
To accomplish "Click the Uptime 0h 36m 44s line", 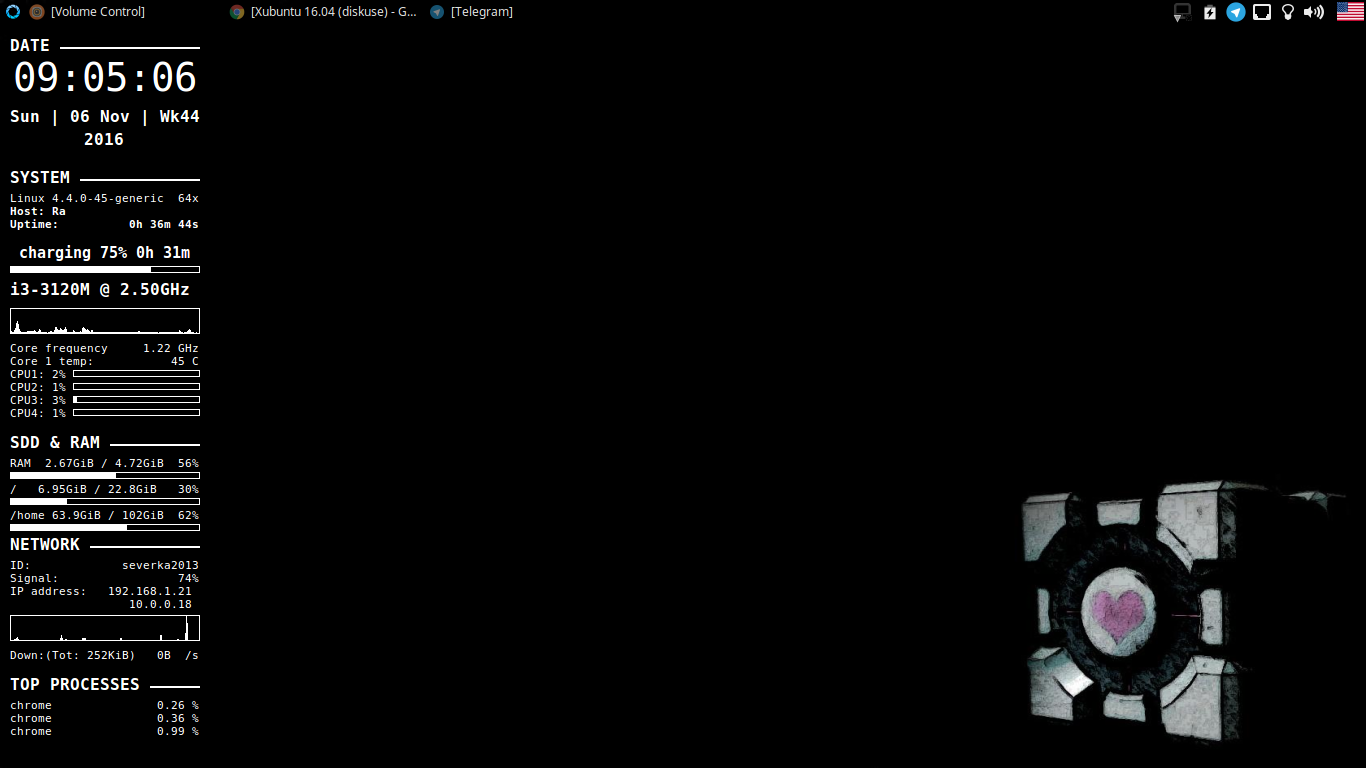I will 105,225.
